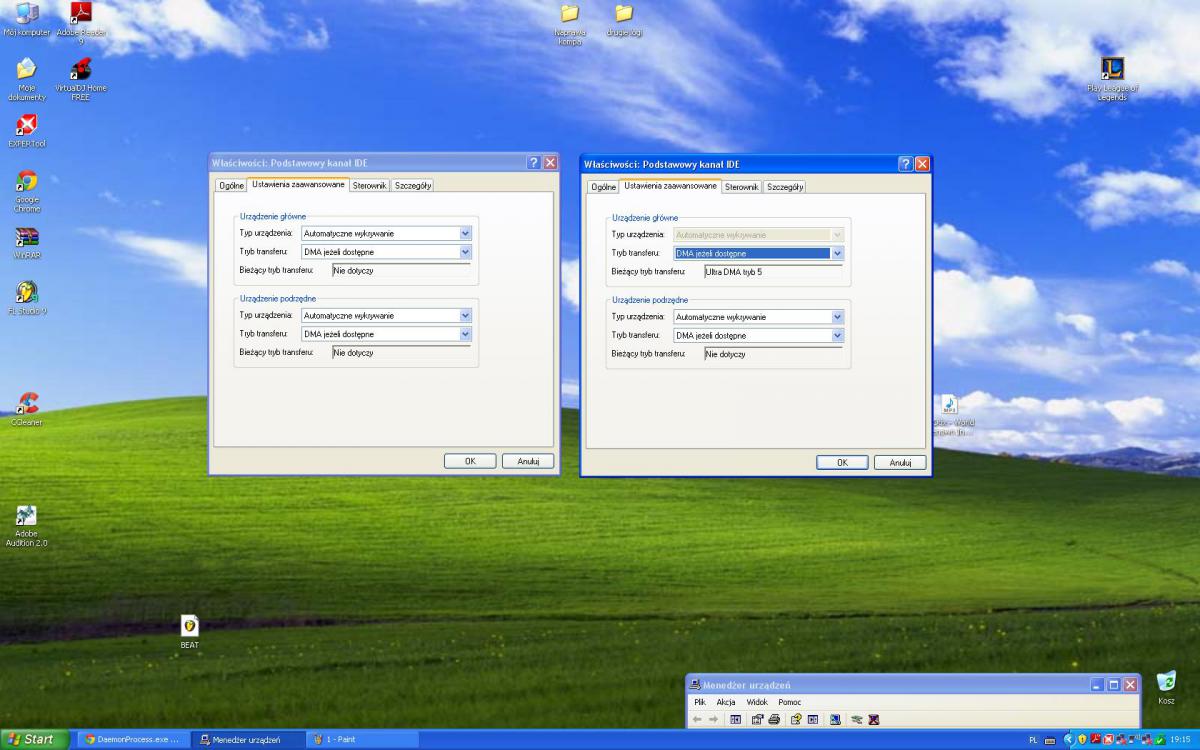Scan for hardware changes in Menedżer urządzeń toolbar
This screenshot has height=750, width=1200.
click(x=835, y=719)
